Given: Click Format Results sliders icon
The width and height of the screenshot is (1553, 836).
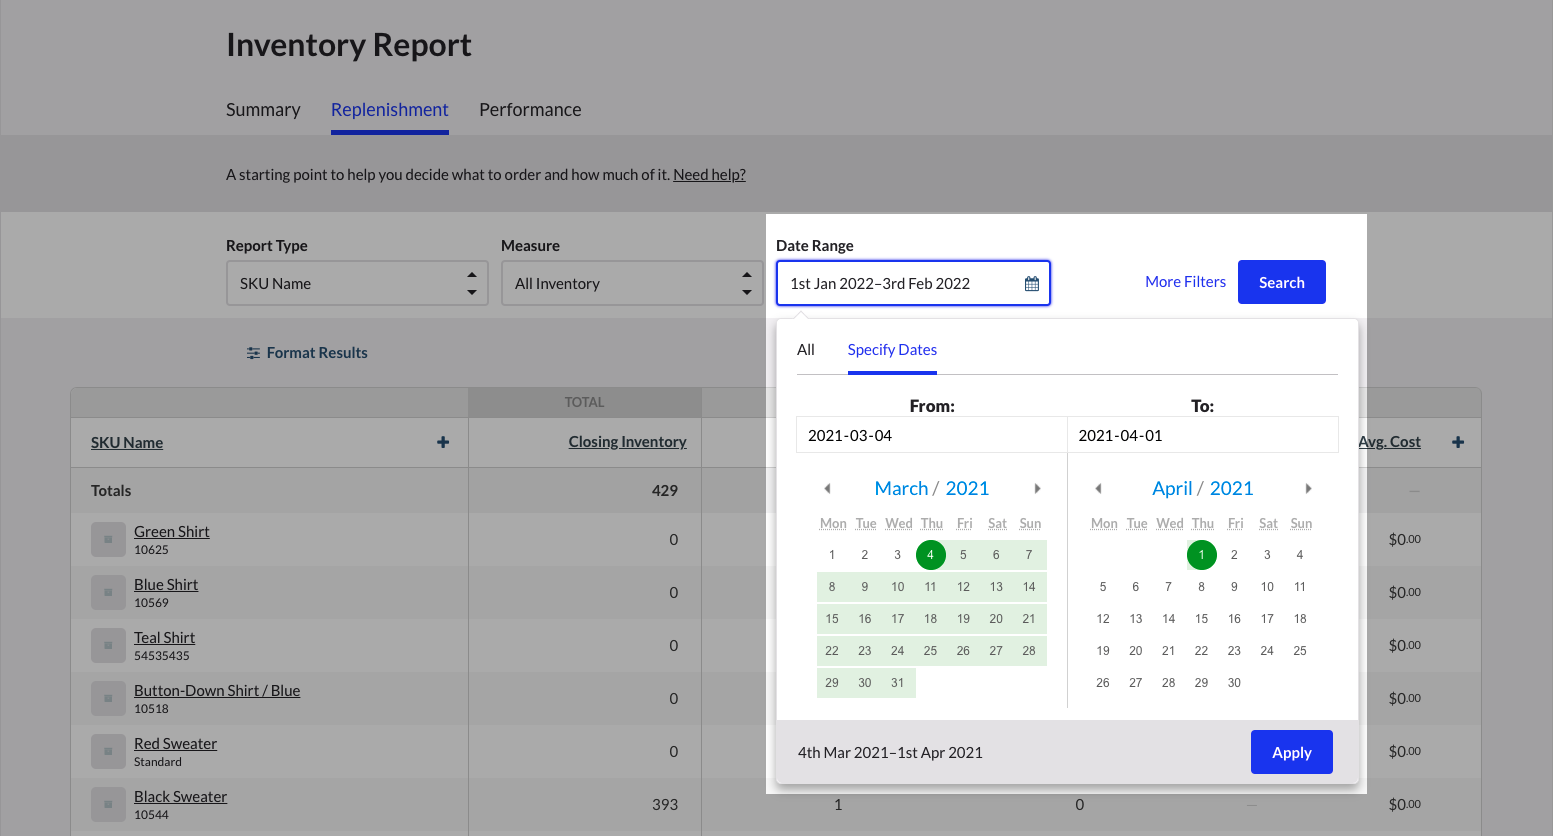Looking at the screenshot, I should (254, 353).
